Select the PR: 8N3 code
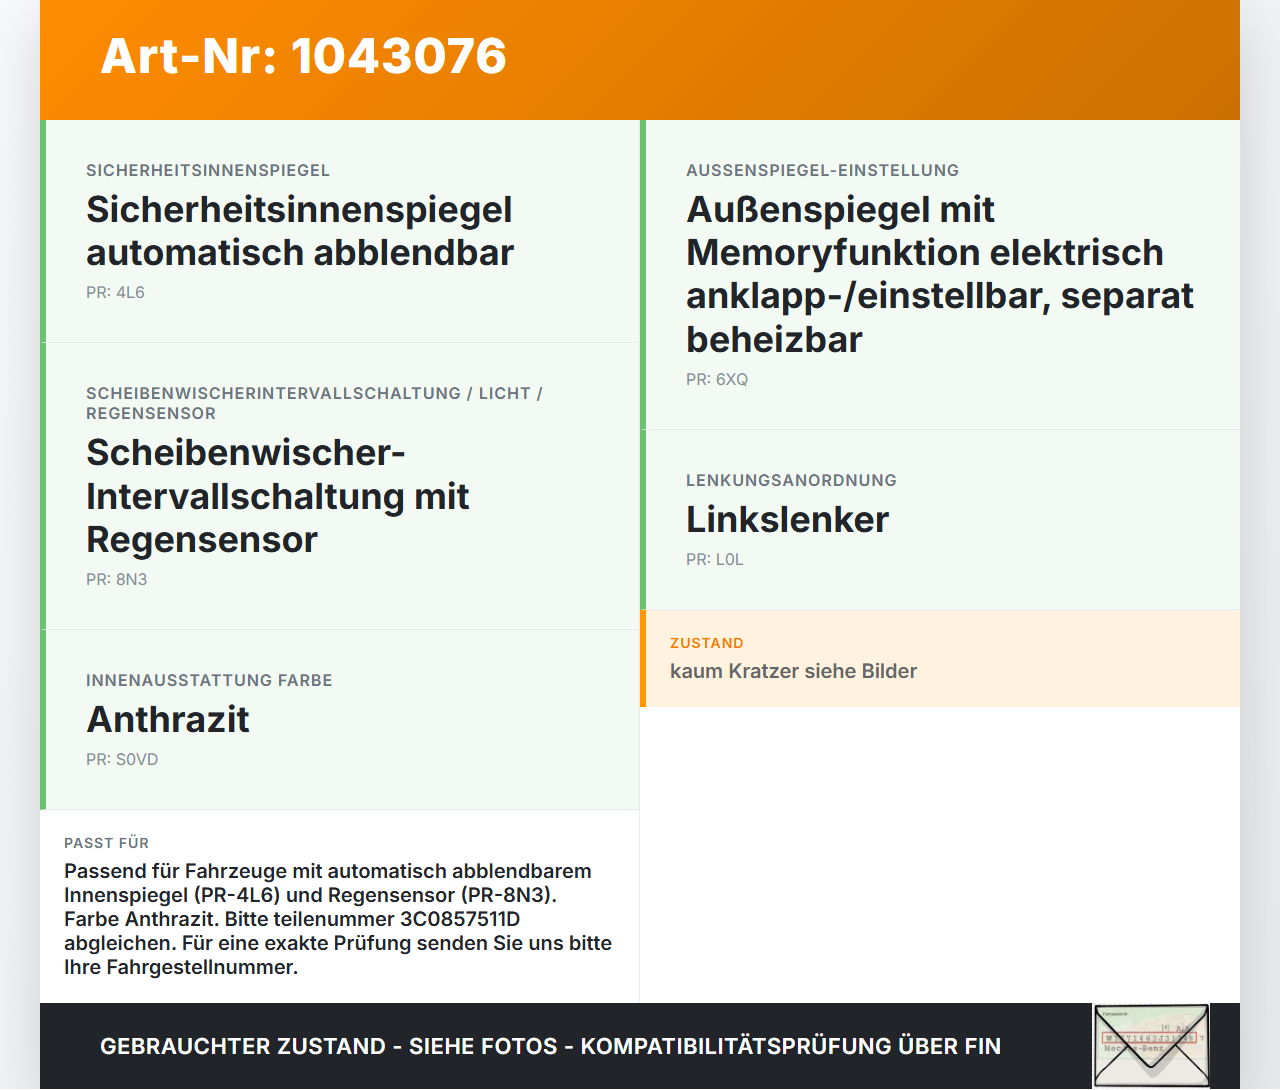 coord(116,579)
